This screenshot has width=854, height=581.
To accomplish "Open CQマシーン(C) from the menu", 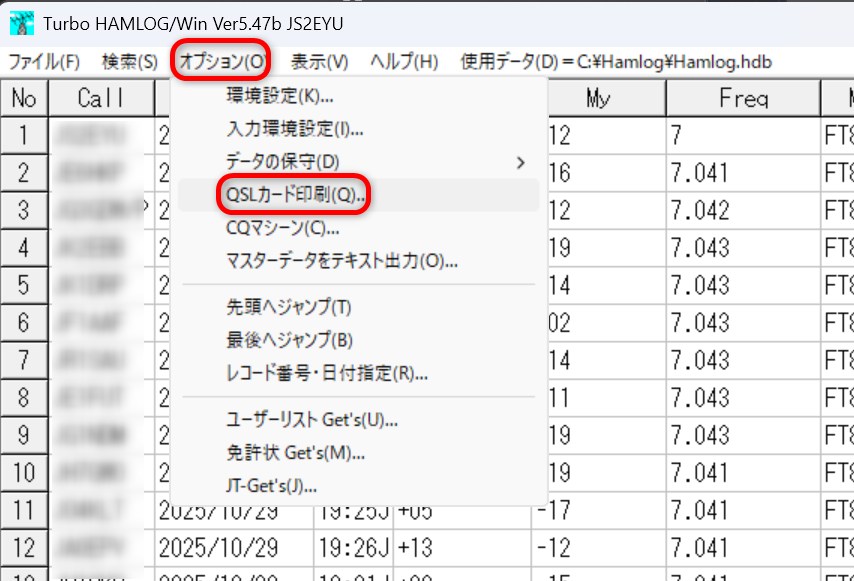I will click(x=282, y=228).
